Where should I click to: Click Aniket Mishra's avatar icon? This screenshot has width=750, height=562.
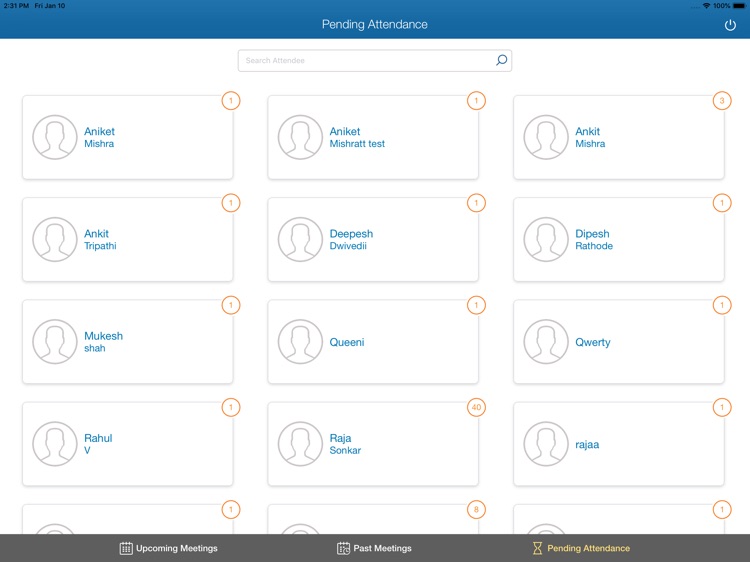click(55, 137)
